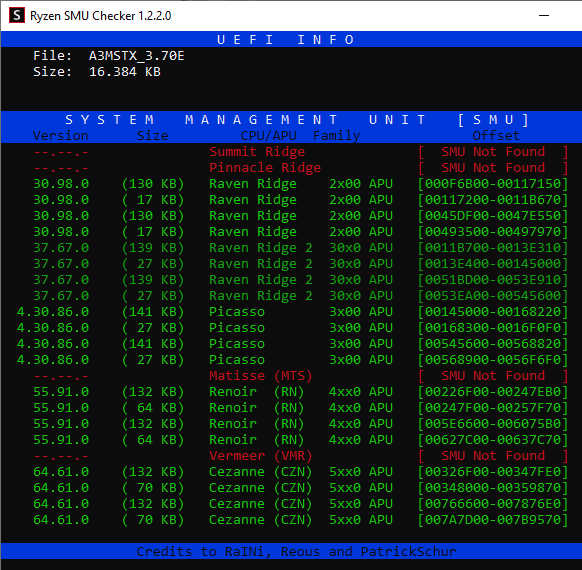The width and height of the screenshot is (582, 570).
Task: Click offset 00247F00-00257F70
Action: click(493, 408)
